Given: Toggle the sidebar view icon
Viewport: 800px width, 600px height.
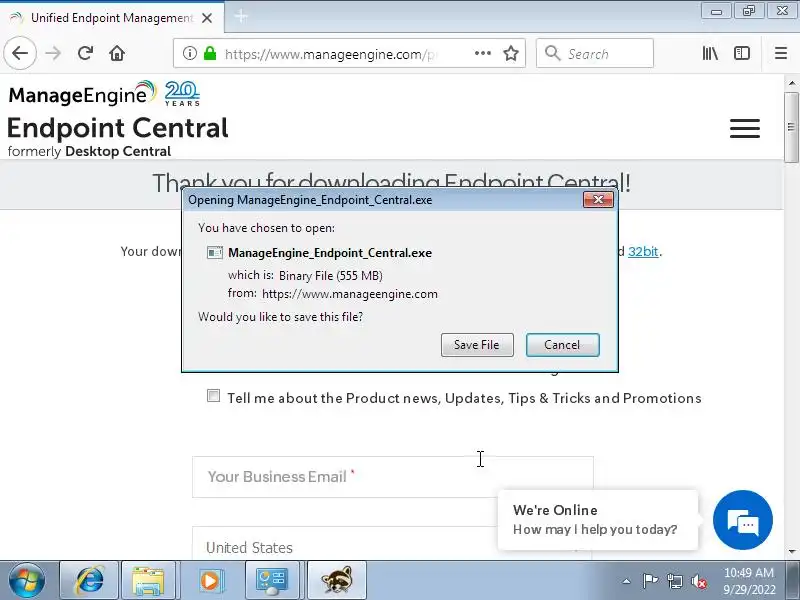Looking at the screenshot, I should [x=742, y=53].
